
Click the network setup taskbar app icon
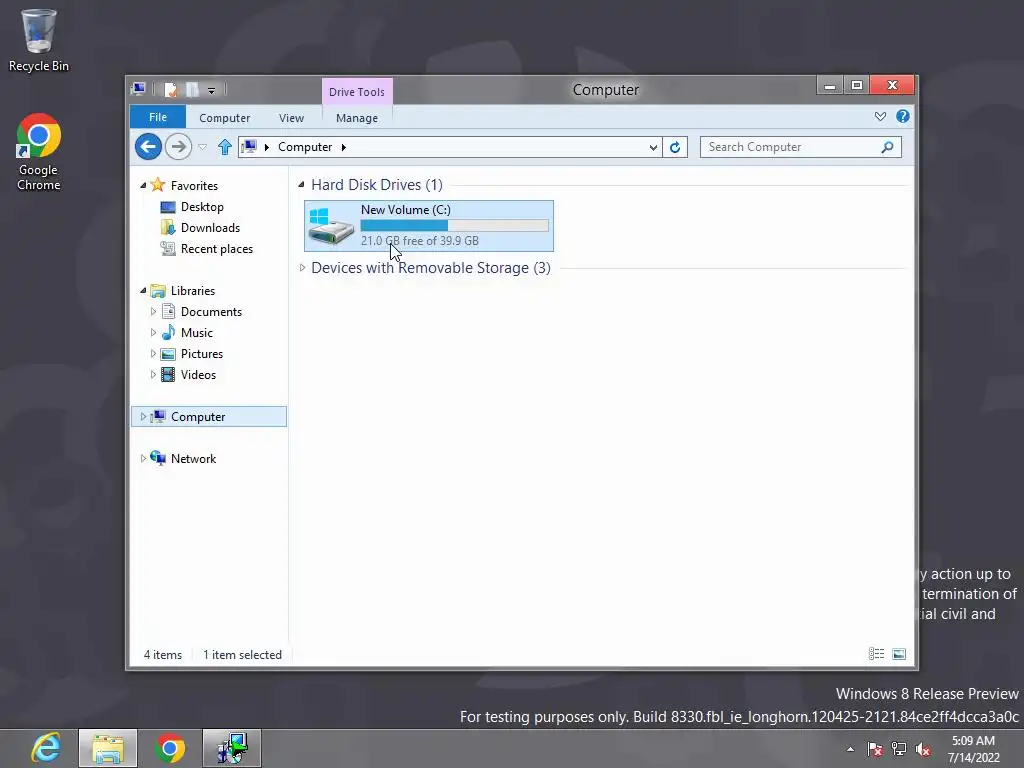click(232, 748)
